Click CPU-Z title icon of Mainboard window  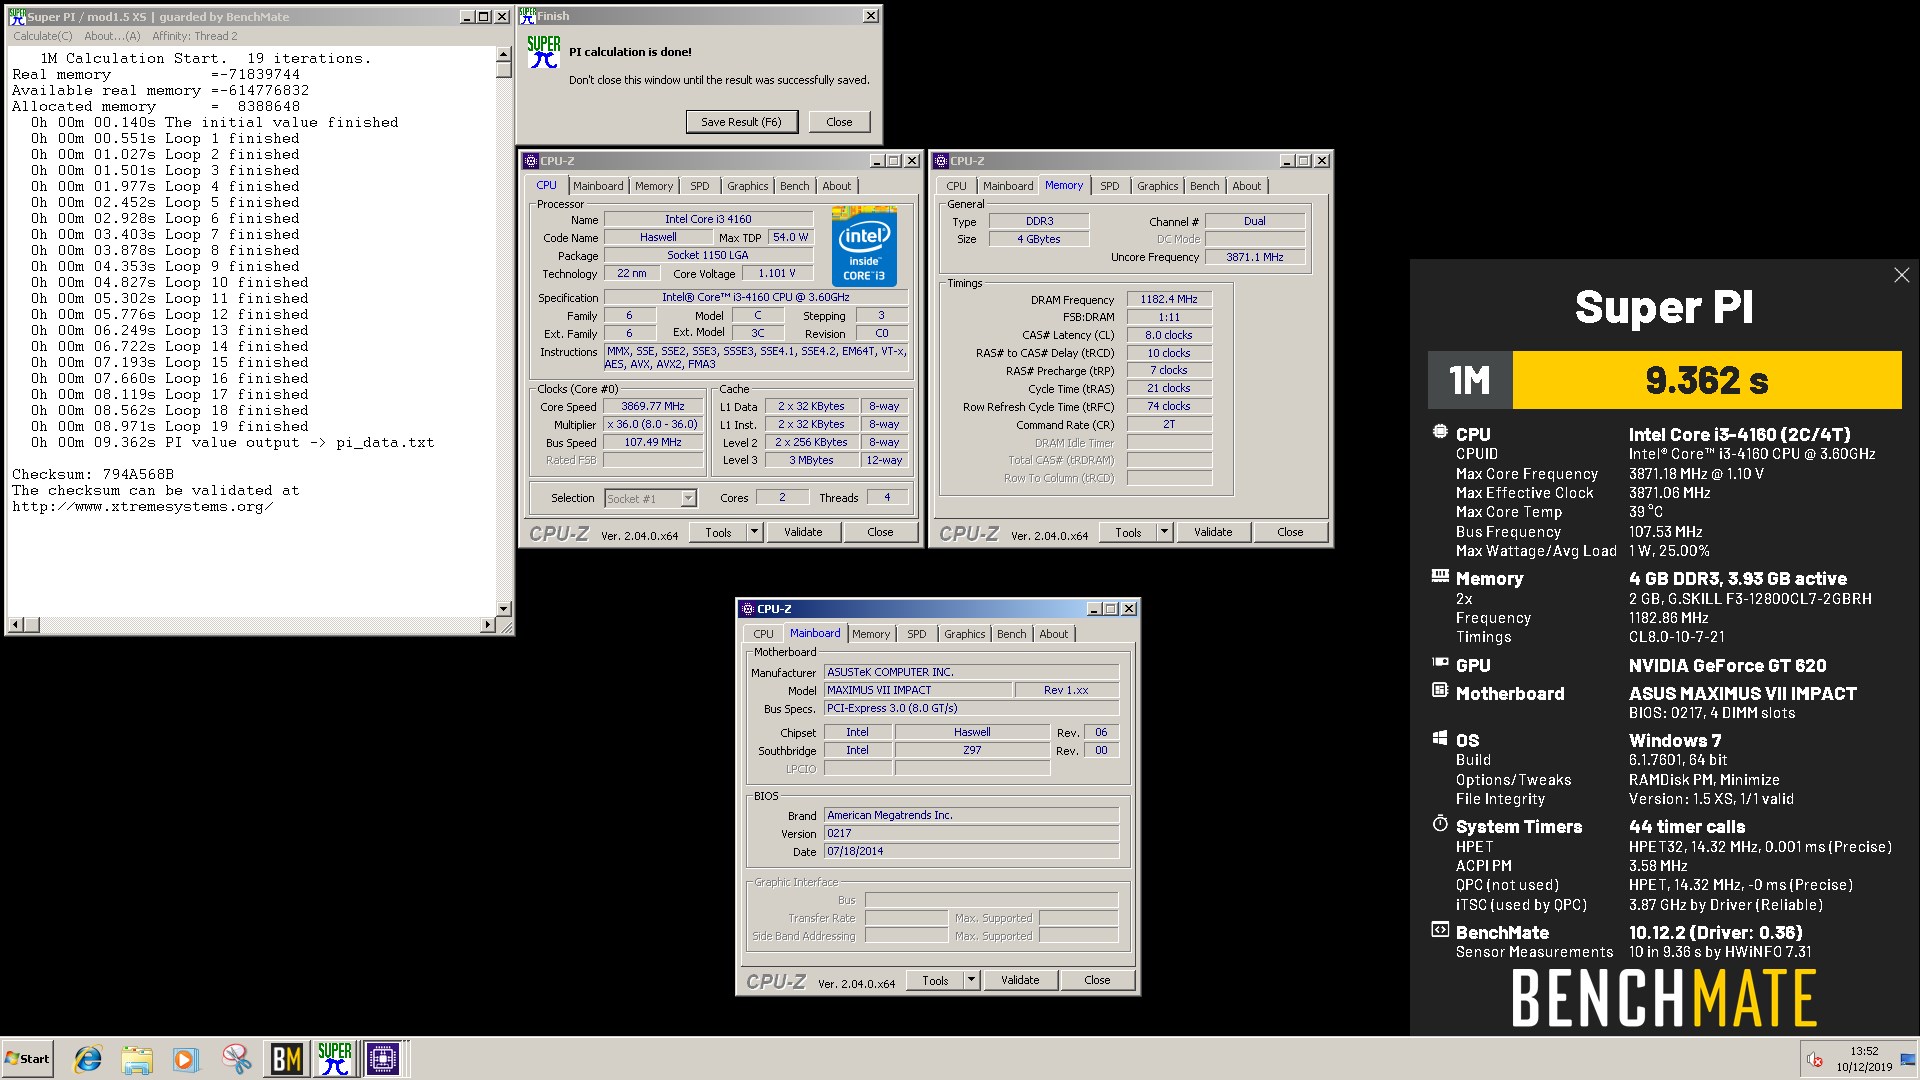click(x=747, y=608)
